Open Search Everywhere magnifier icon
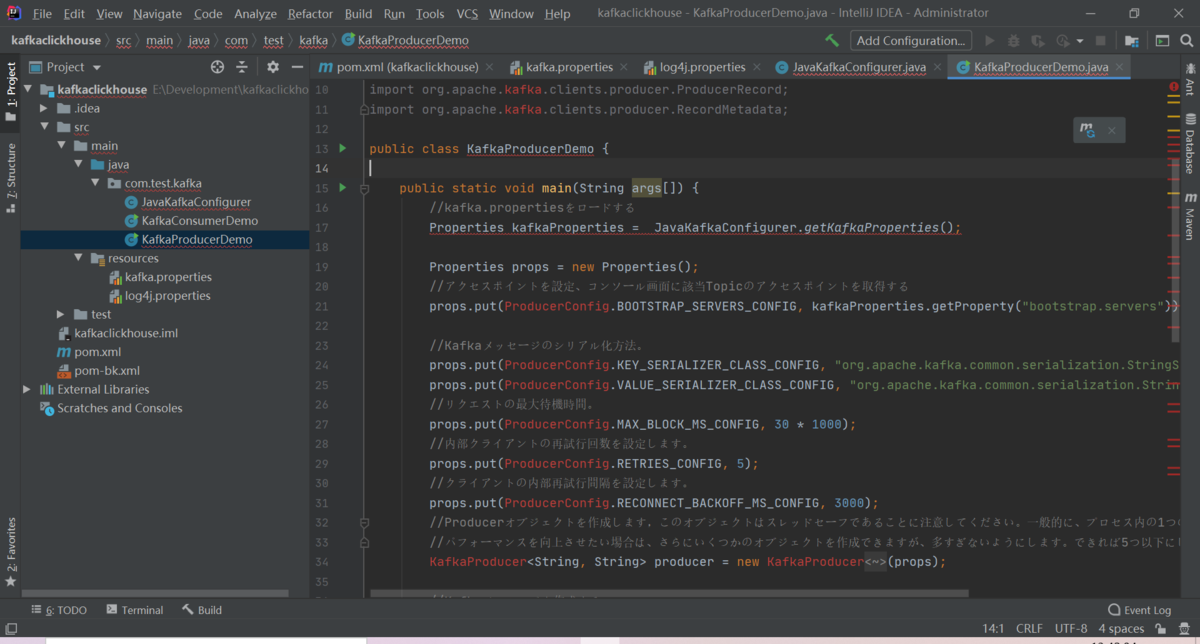 coord(1186,41)
